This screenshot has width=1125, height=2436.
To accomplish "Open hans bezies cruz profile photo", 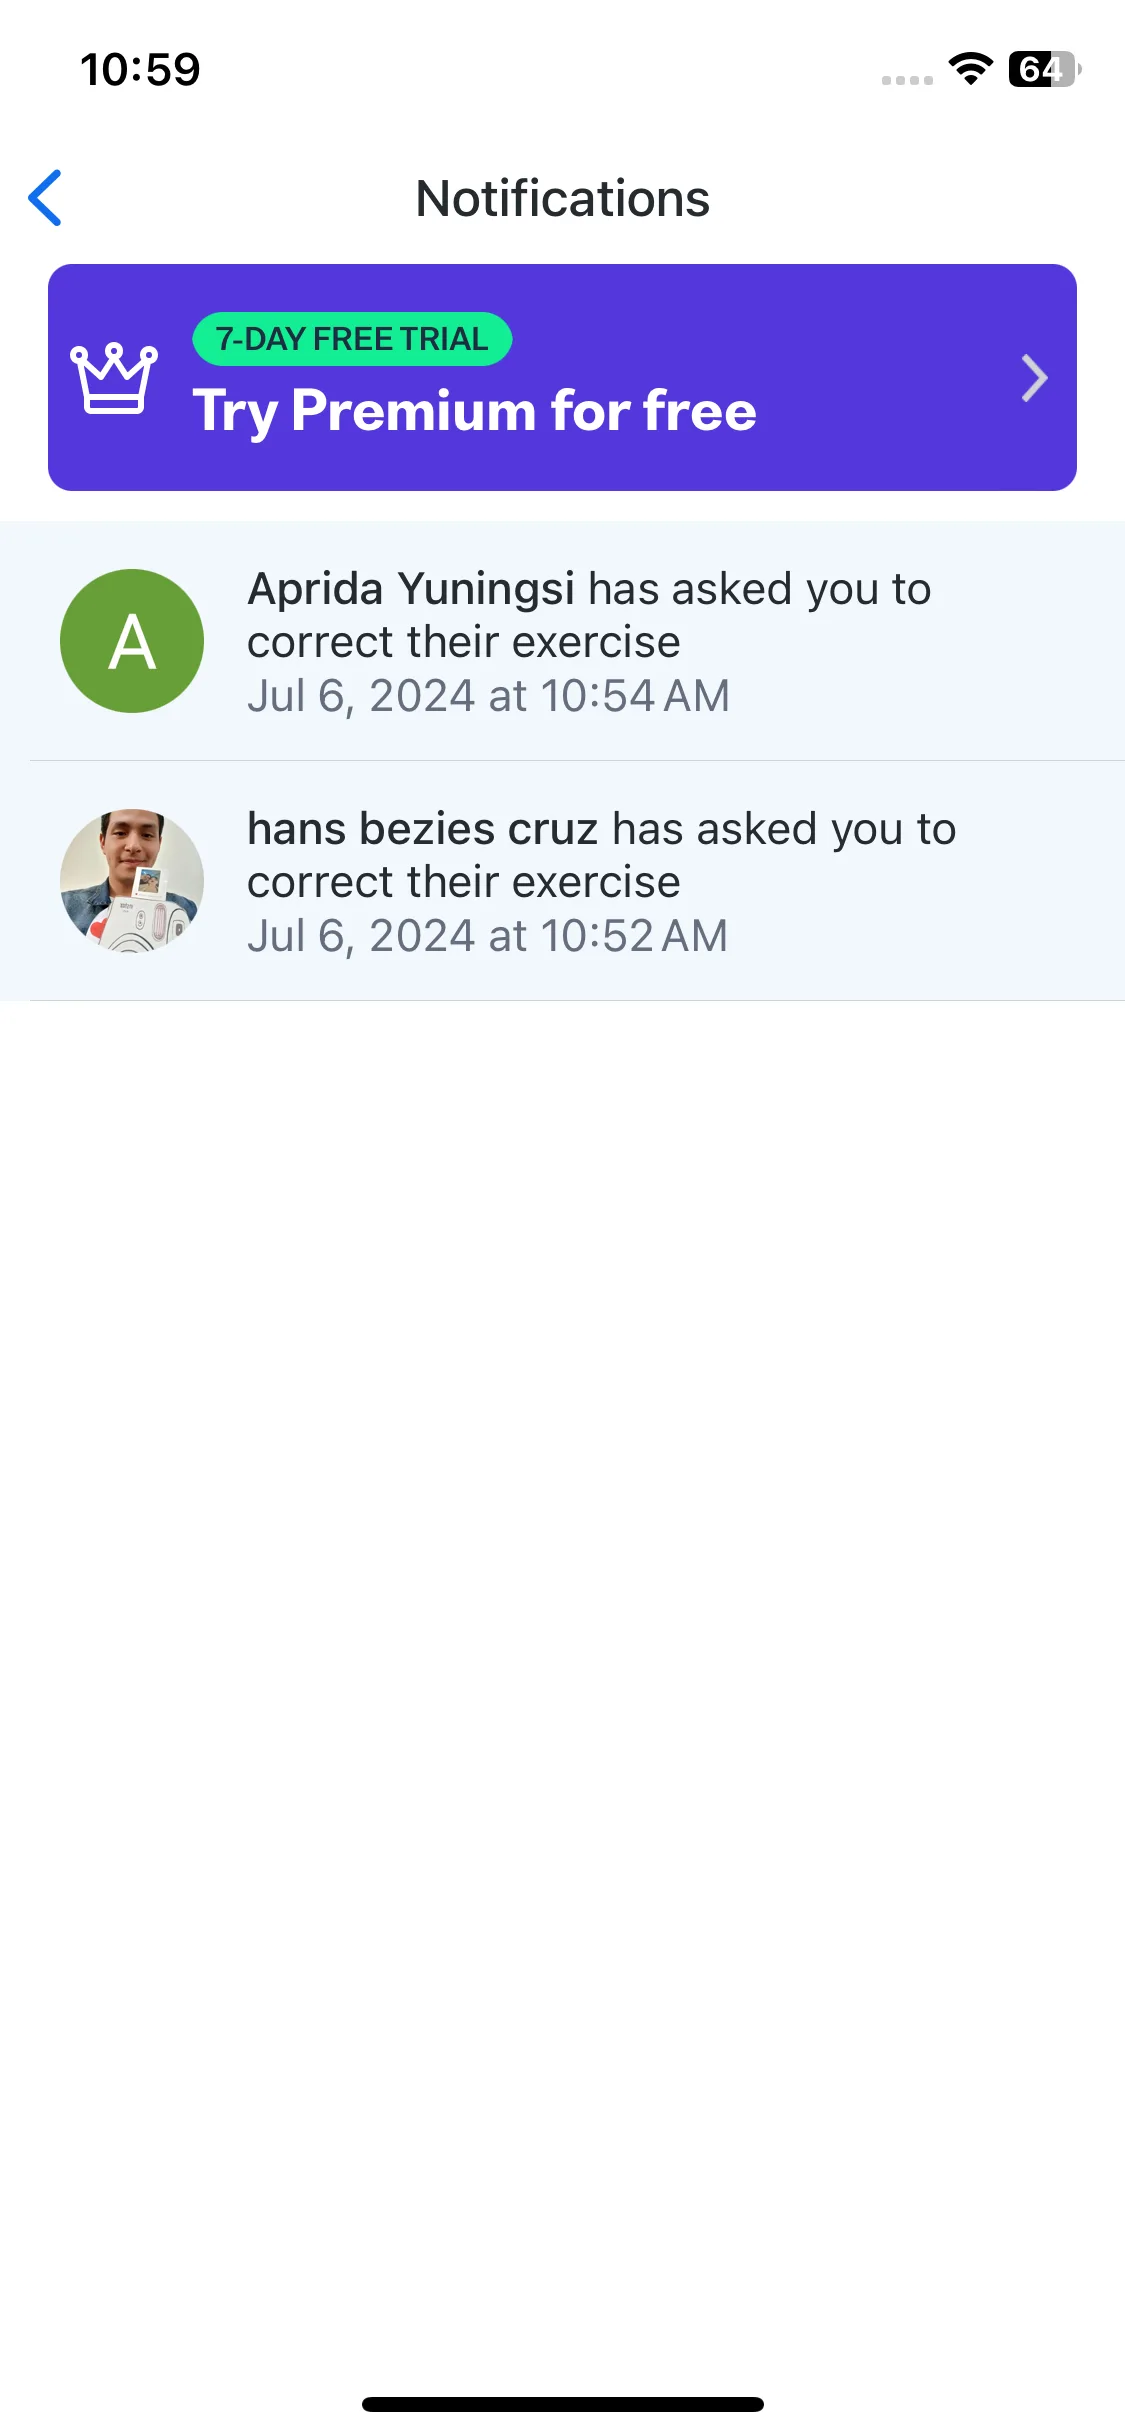I will pos(132,881).
